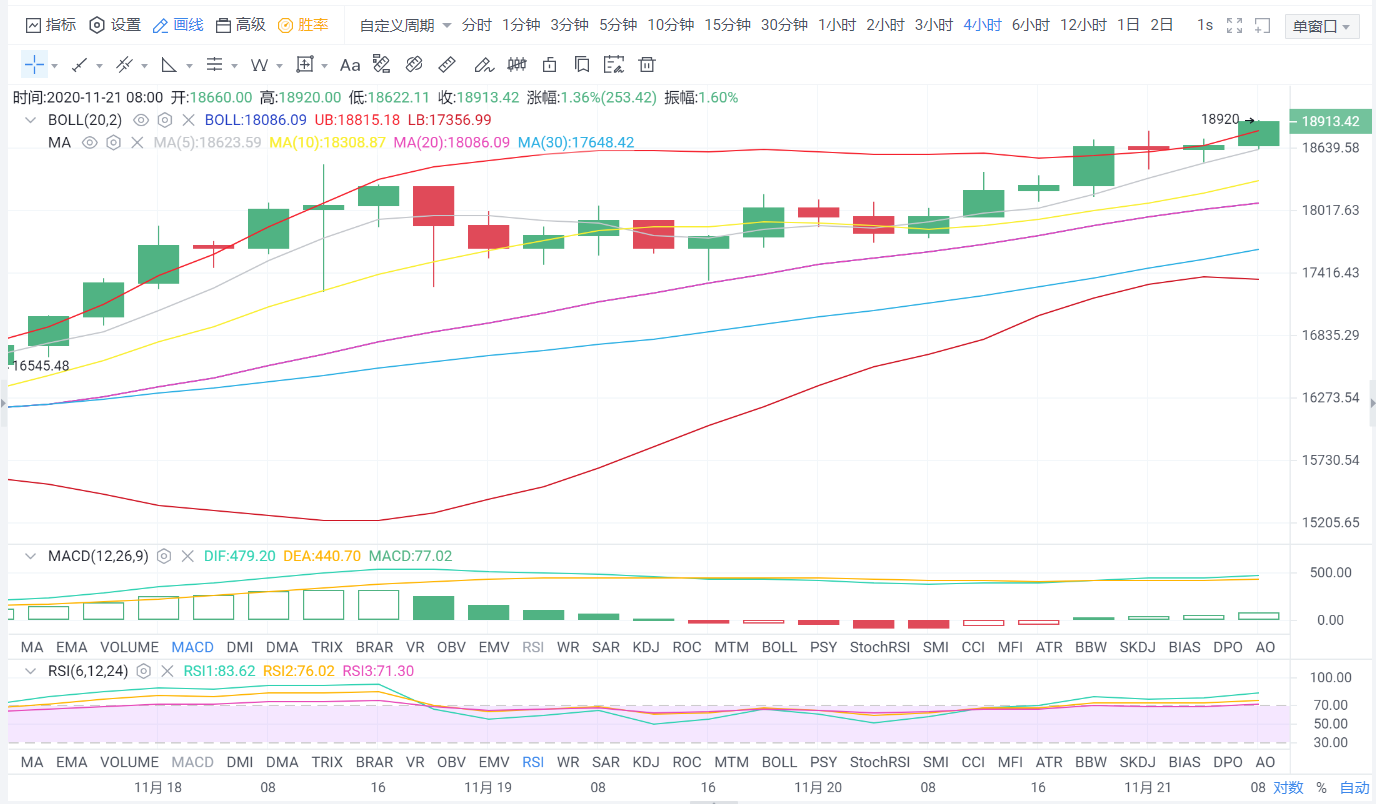Remove the MACD indicator with its X

click(187, 556)
